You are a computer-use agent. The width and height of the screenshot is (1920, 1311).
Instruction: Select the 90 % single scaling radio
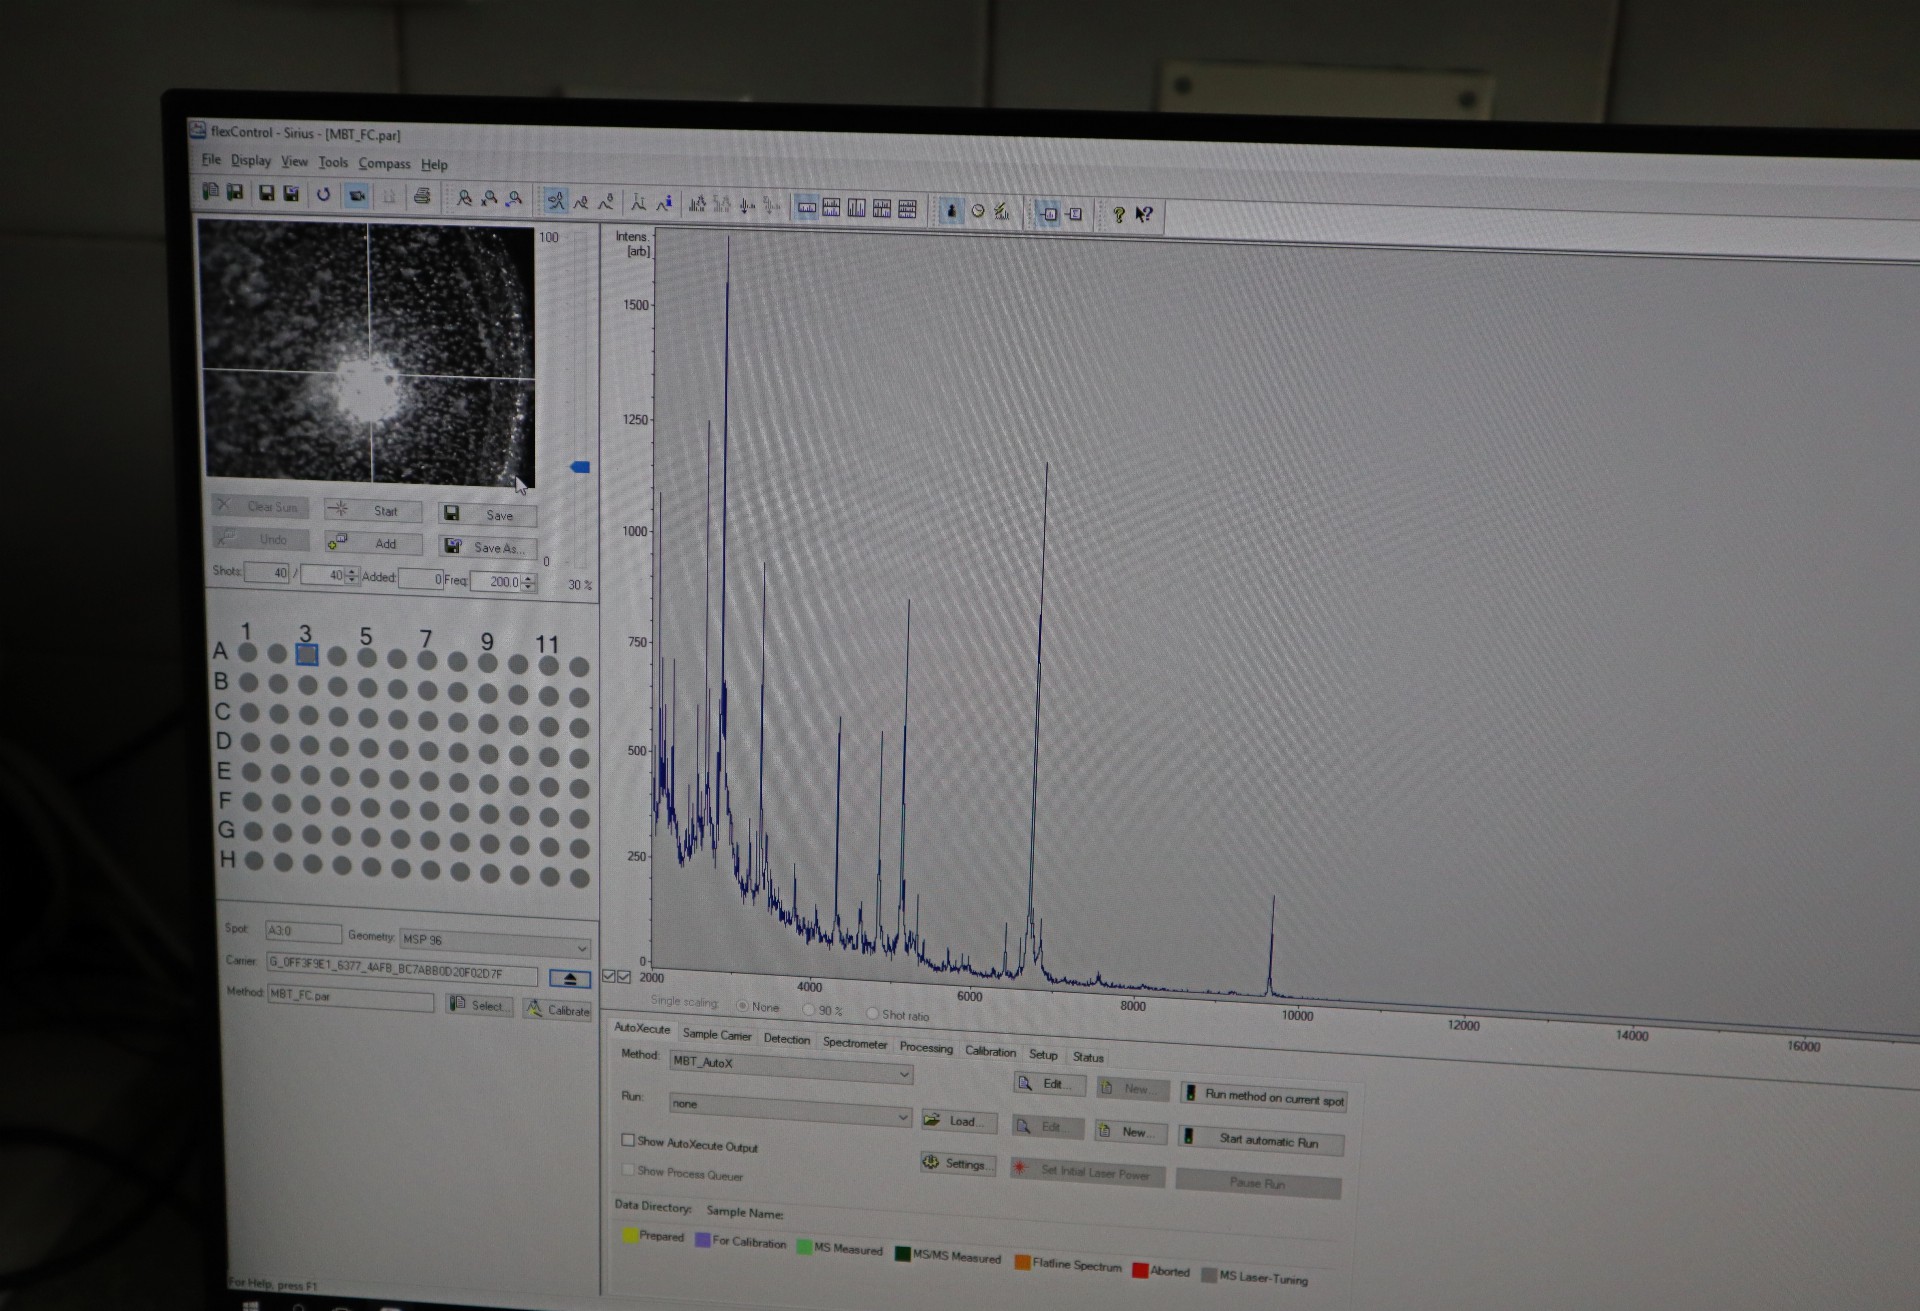coord(809,1009)
